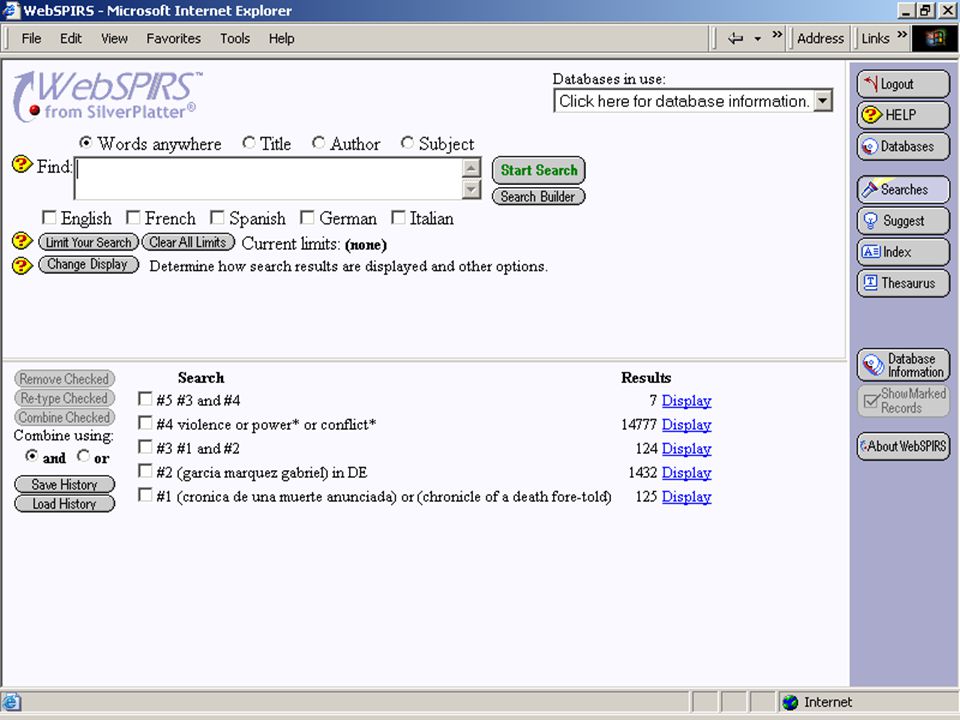Click help icon beside Change Display
The width and height of the screenshot is (960, 720).
(22, 265)
